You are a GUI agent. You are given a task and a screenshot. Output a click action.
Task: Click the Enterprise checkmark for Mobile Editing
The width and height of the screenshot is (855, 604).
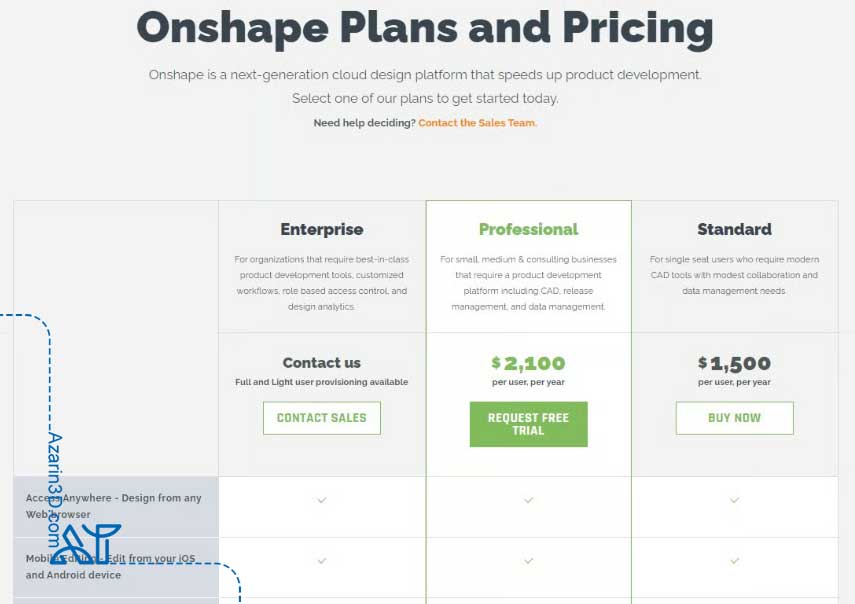click(x=322, y=560)
